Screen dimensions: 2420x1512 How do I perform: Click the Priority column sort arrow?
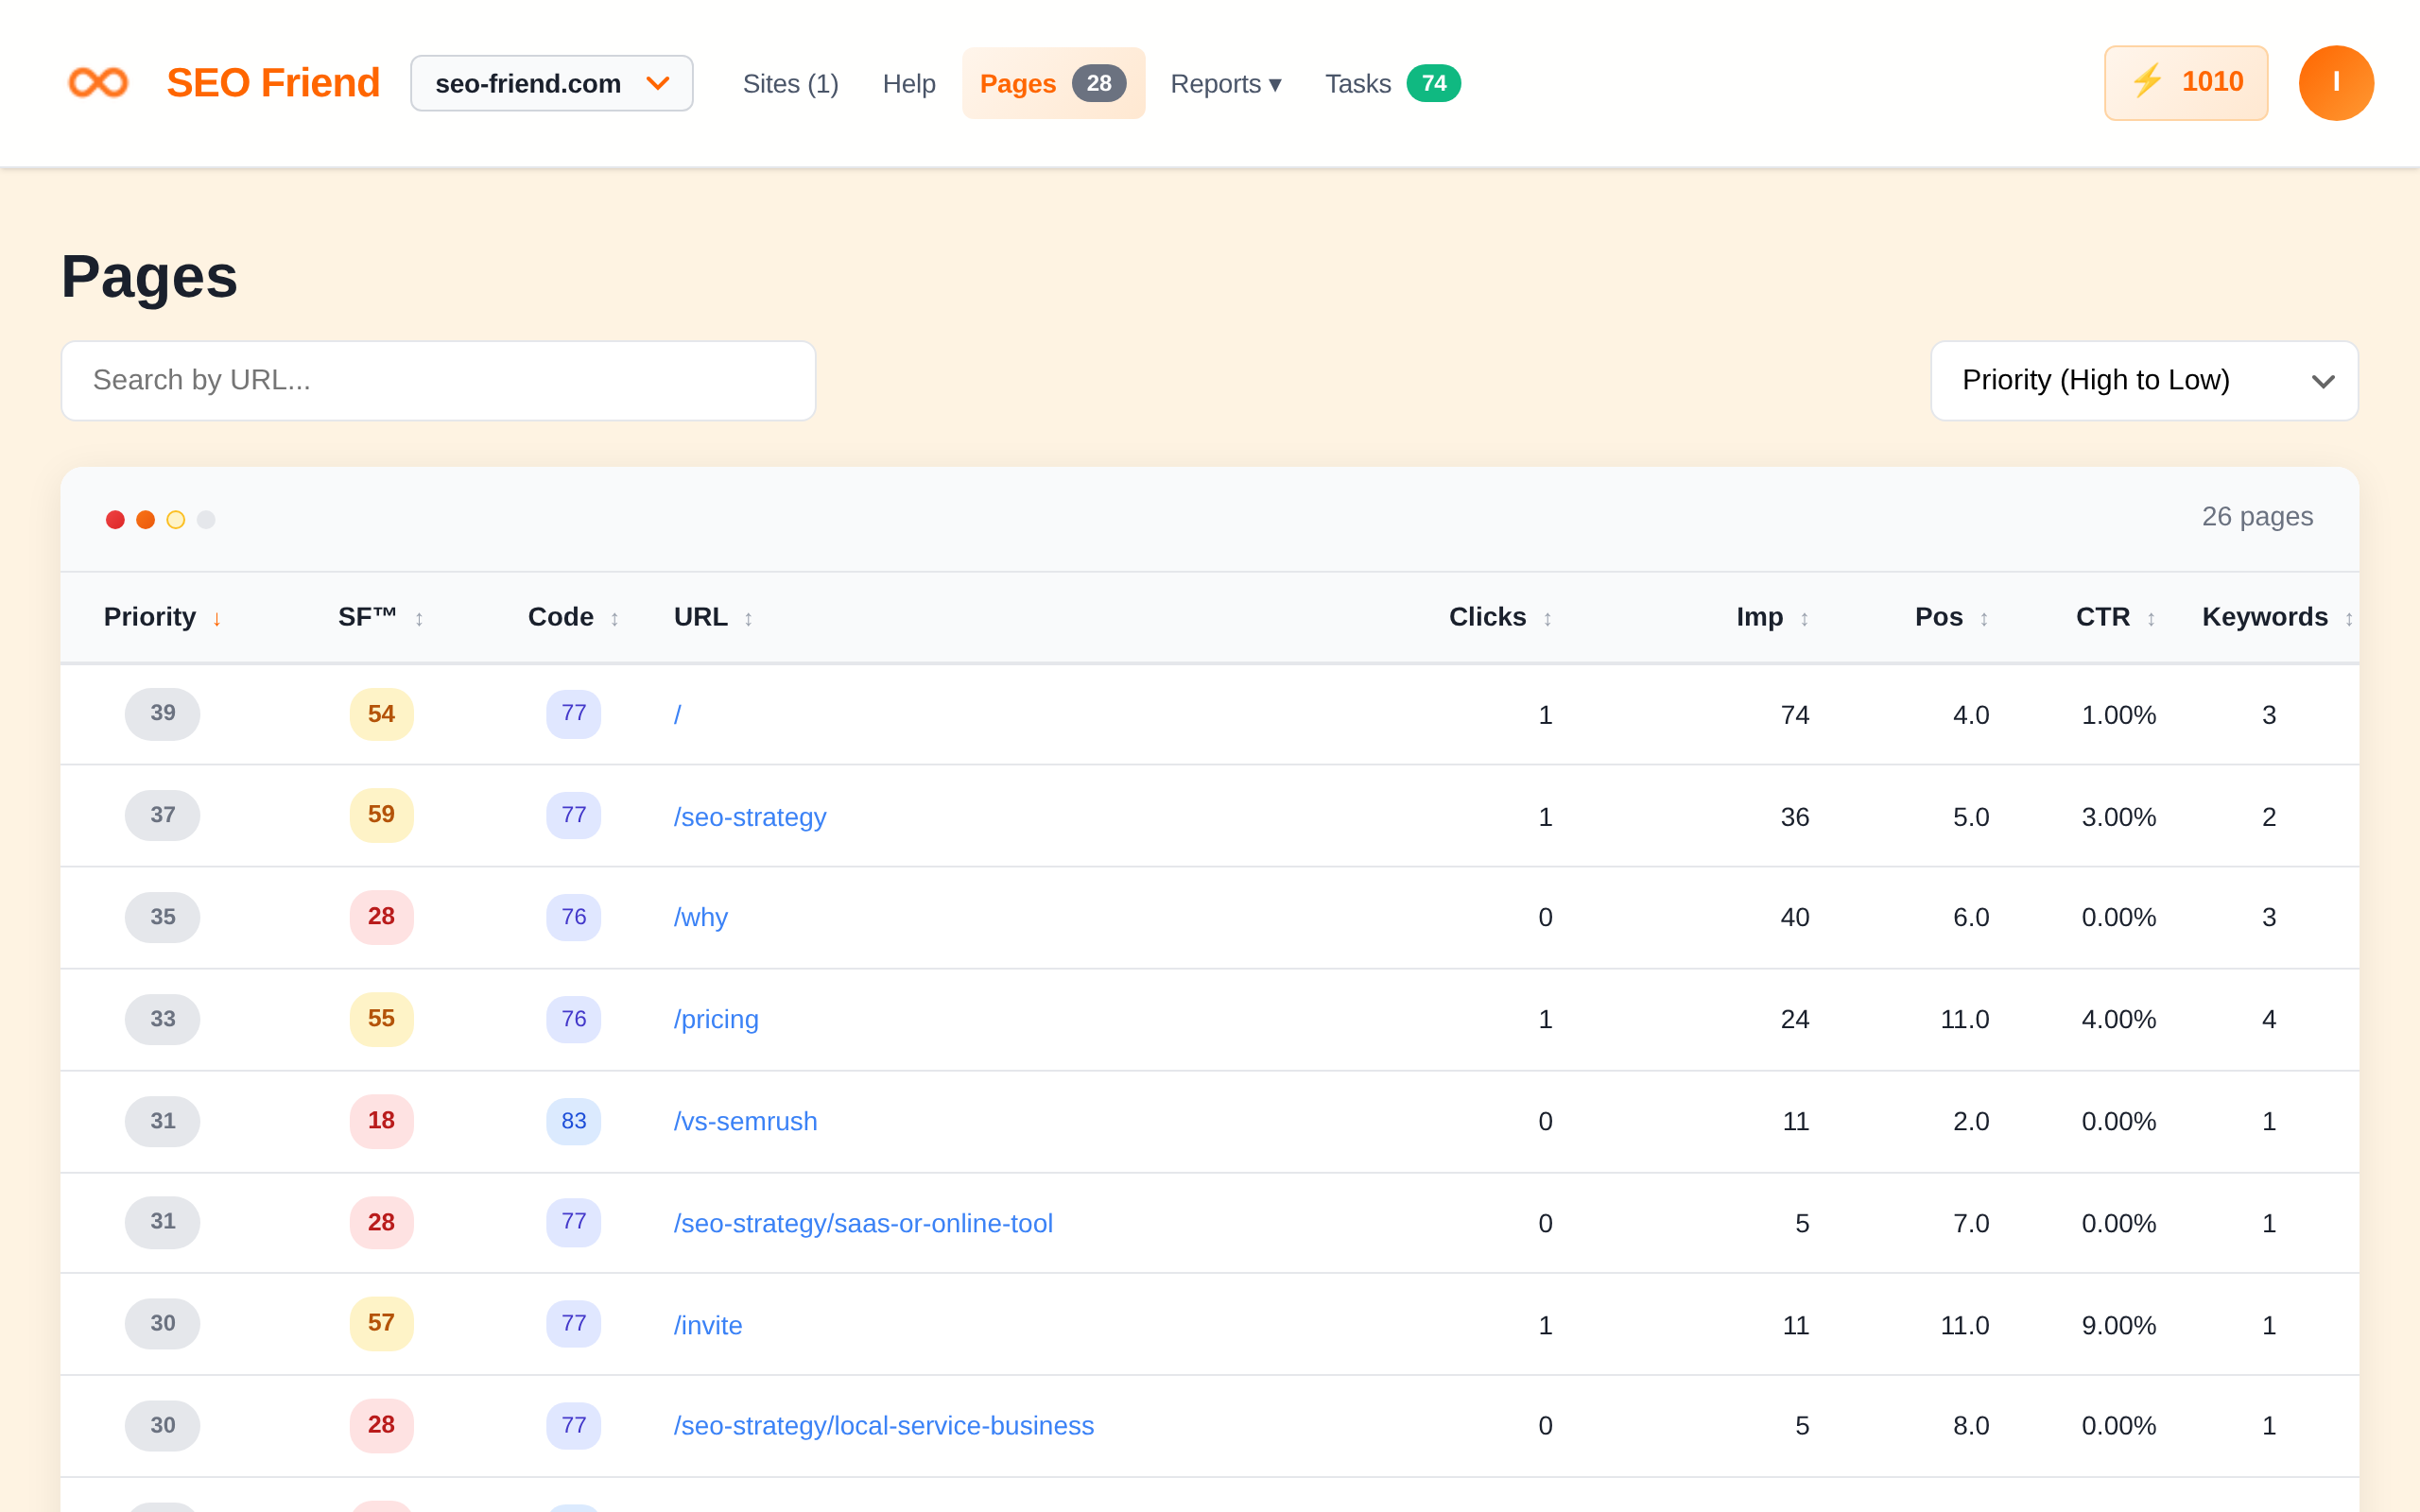pos(218,618)
